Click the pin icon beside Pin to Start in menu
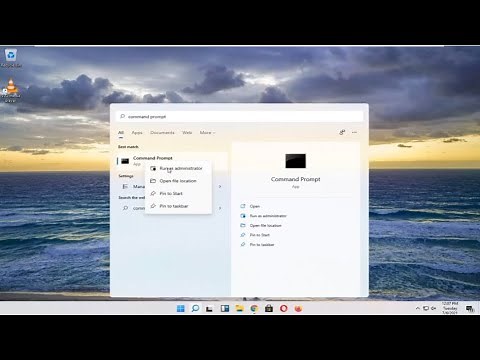 (x=153, y=193)
